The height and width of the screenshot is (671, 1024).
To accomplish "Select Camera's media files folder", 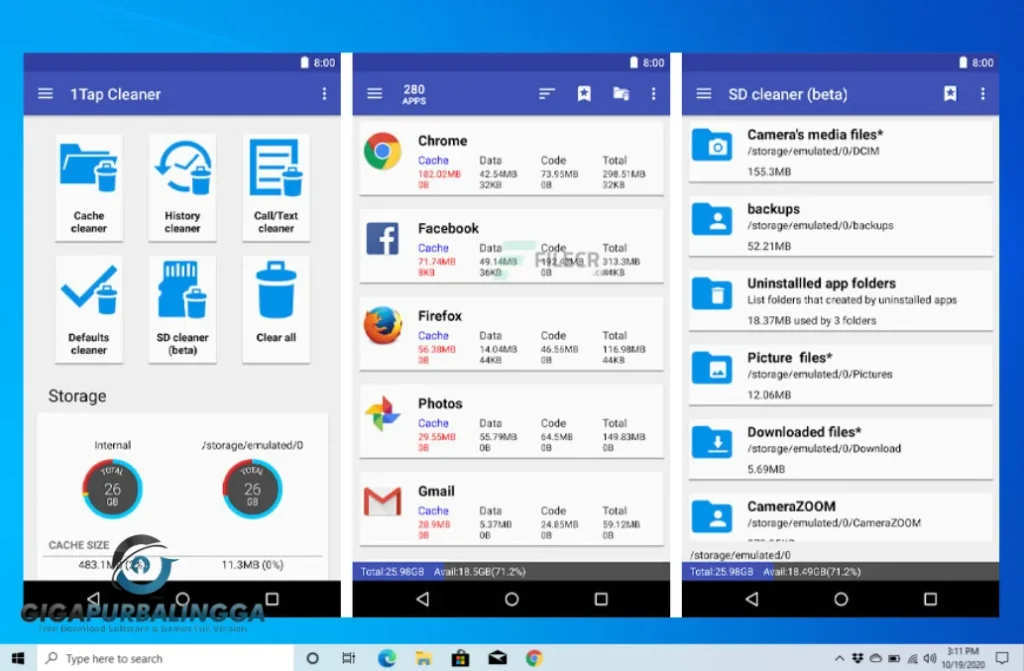I will [841, 152].
